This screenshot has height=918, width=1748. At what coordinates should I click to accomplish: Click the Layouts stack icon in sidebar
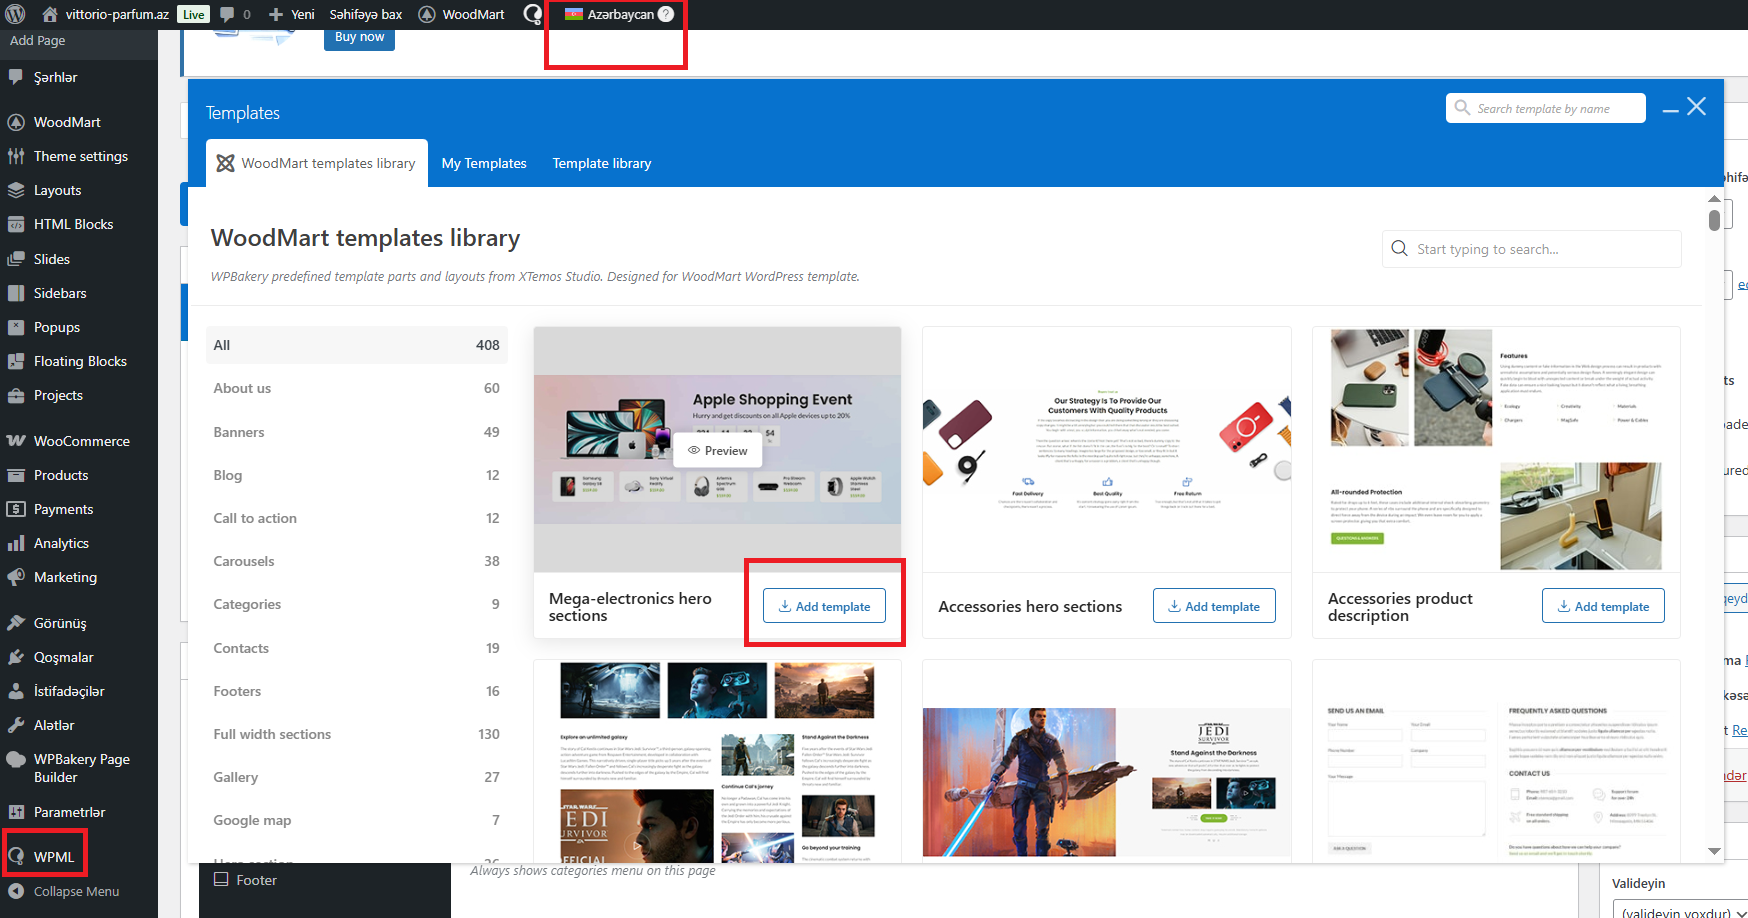click(16, 190)
